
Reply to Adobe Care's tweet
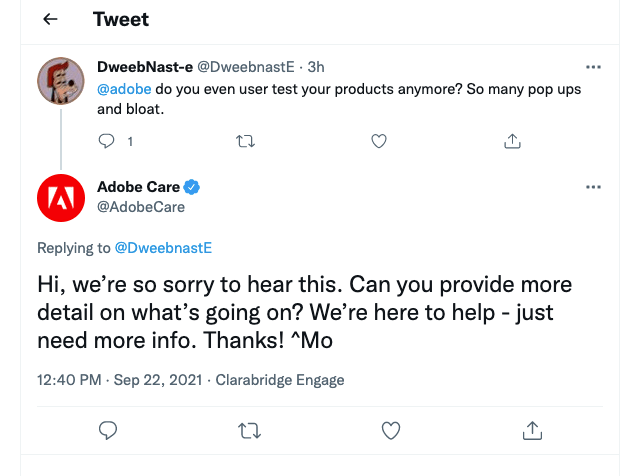click(x=110, y=430)
